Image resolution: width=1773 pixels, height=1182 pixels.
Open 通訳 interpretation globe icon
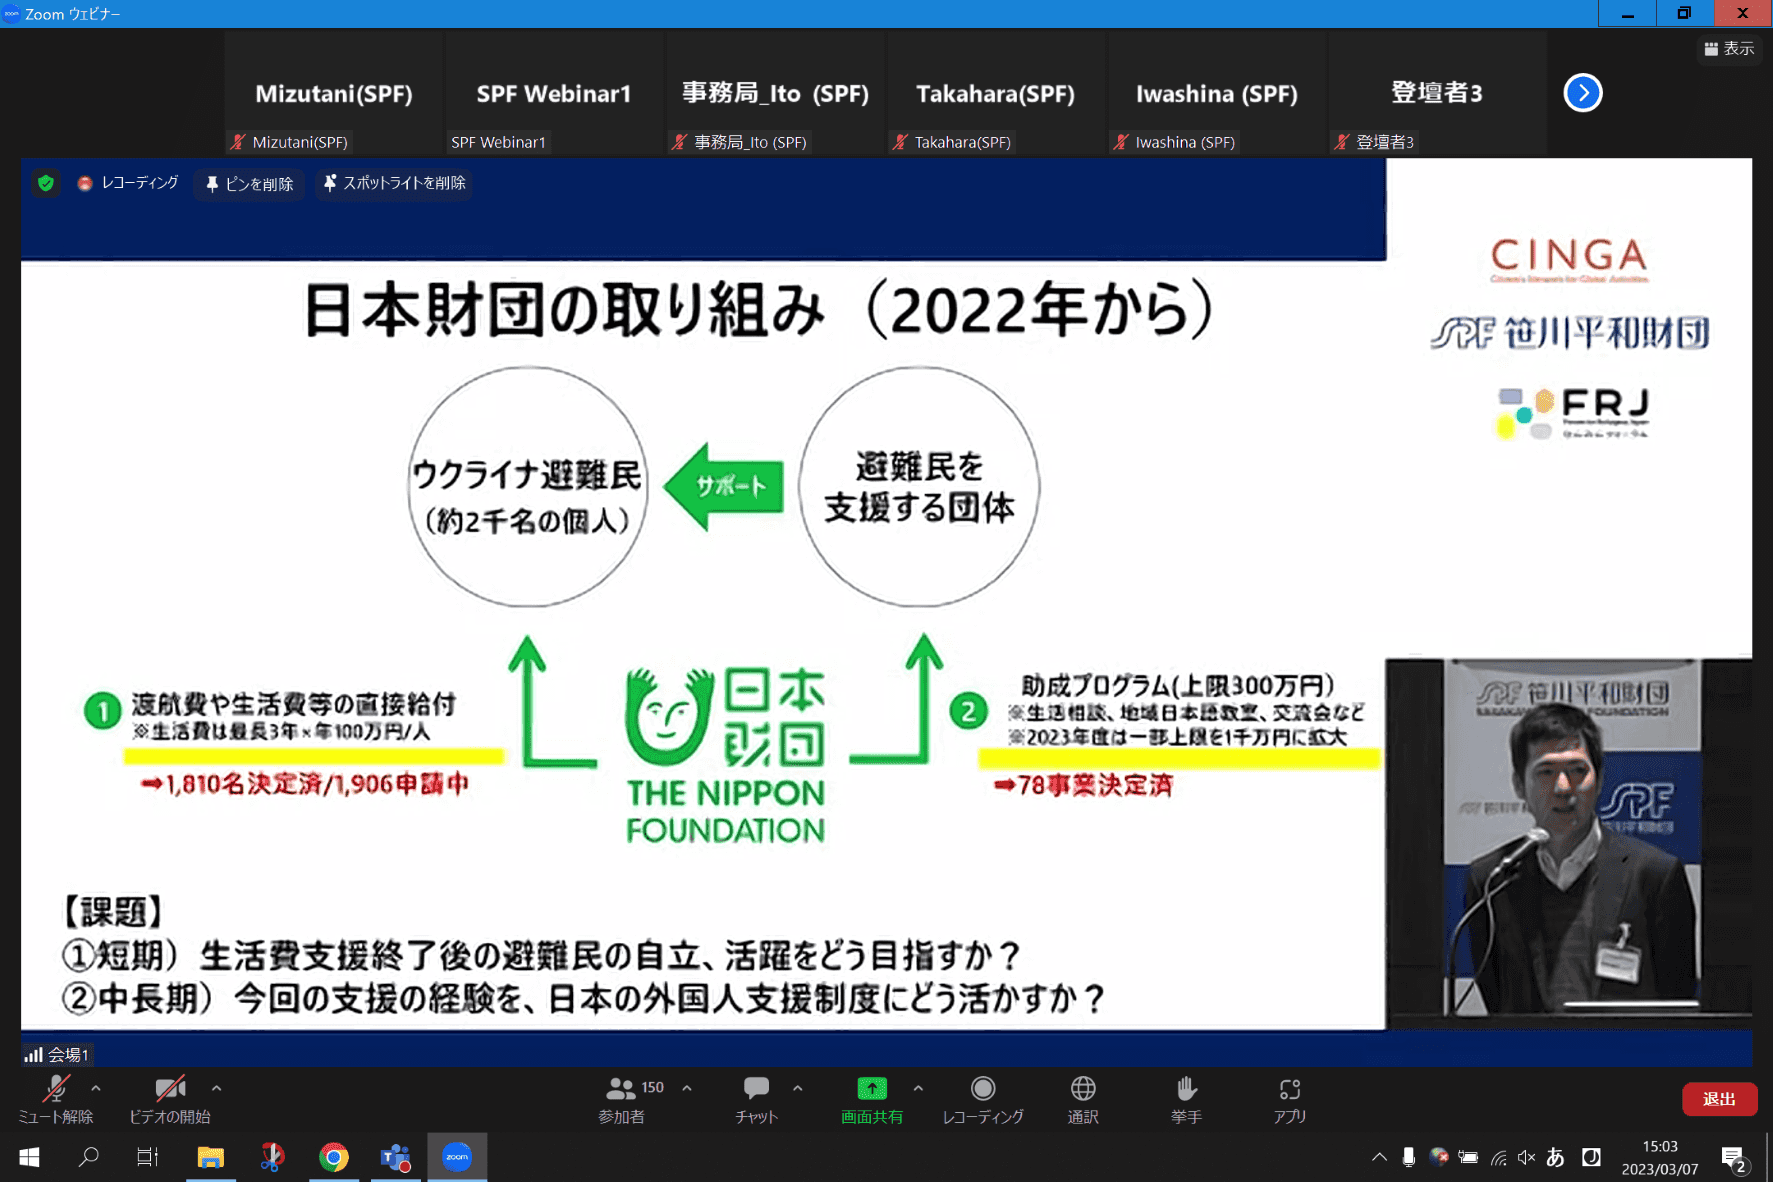coord(1083,1088)
